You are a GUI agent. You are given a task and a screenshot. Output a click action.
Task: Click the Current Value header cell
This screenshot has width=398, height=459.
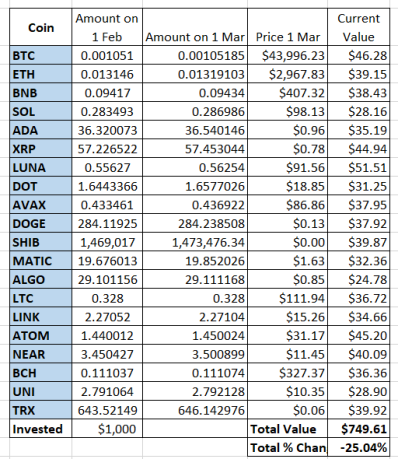359,27
